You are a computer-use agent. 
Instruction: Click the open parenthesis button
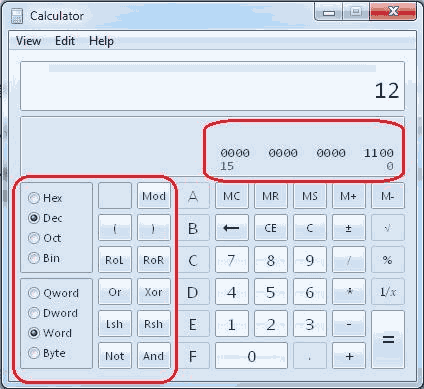click(x=115, y=228)
